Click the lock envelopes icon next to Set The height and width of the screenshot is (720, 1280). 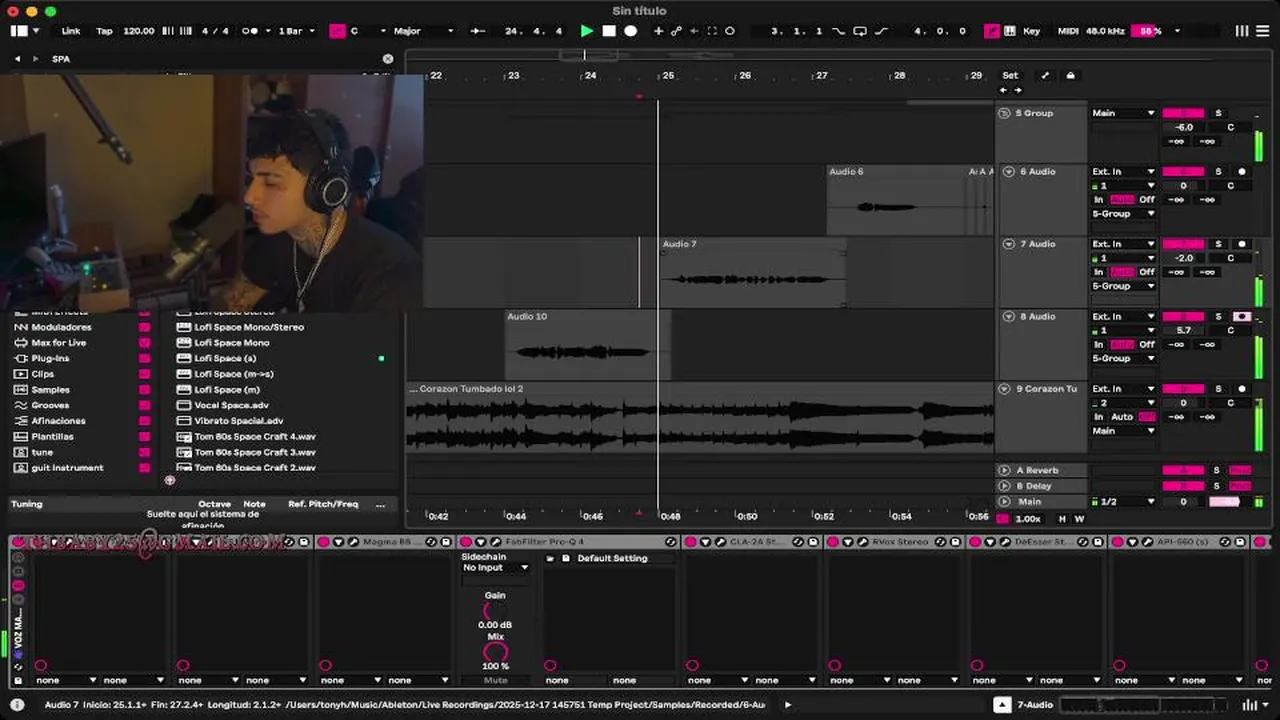click(x=1070, y=75)
